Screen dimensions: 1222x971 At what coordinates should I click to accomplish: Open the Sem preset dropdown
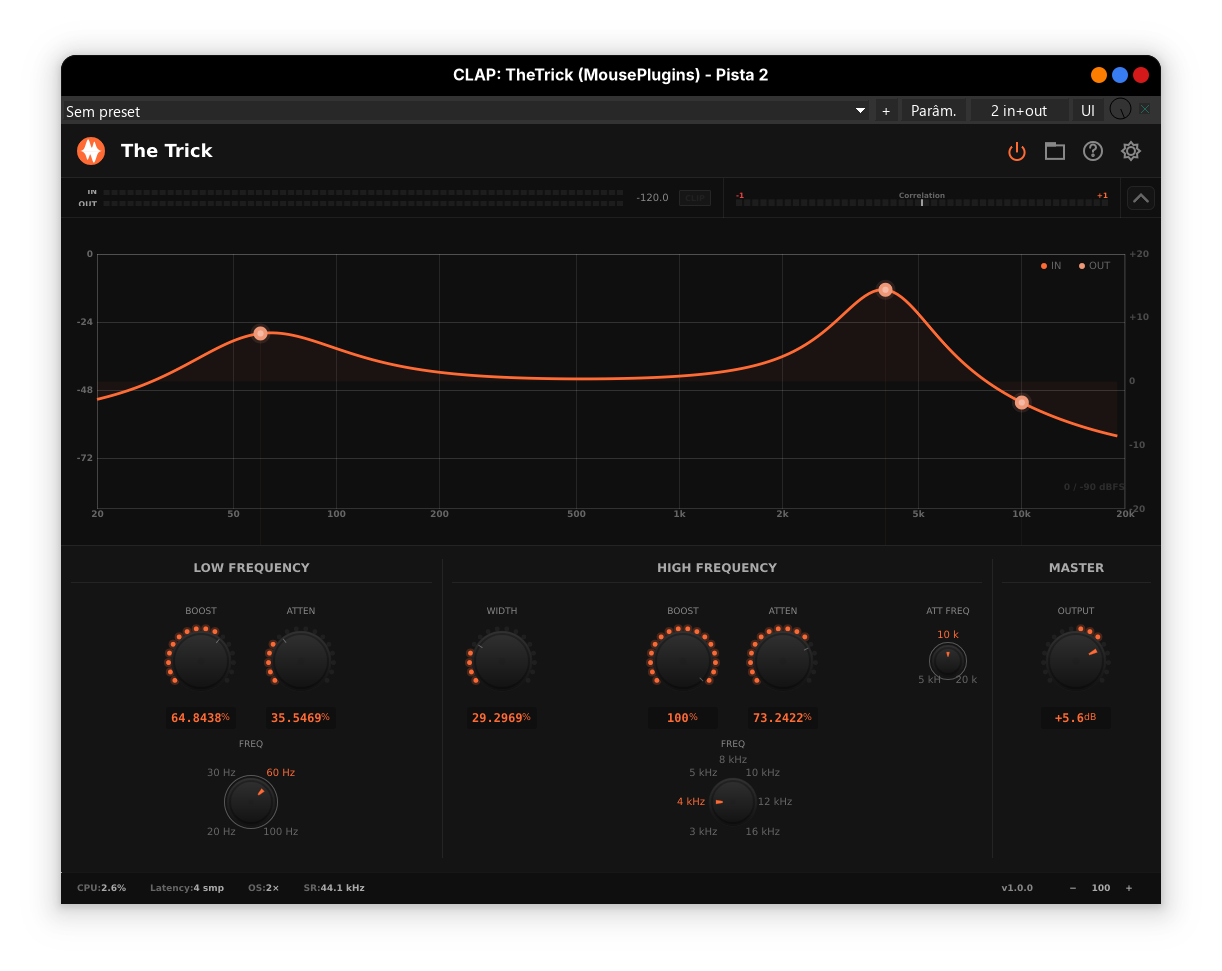click(466, 111)
